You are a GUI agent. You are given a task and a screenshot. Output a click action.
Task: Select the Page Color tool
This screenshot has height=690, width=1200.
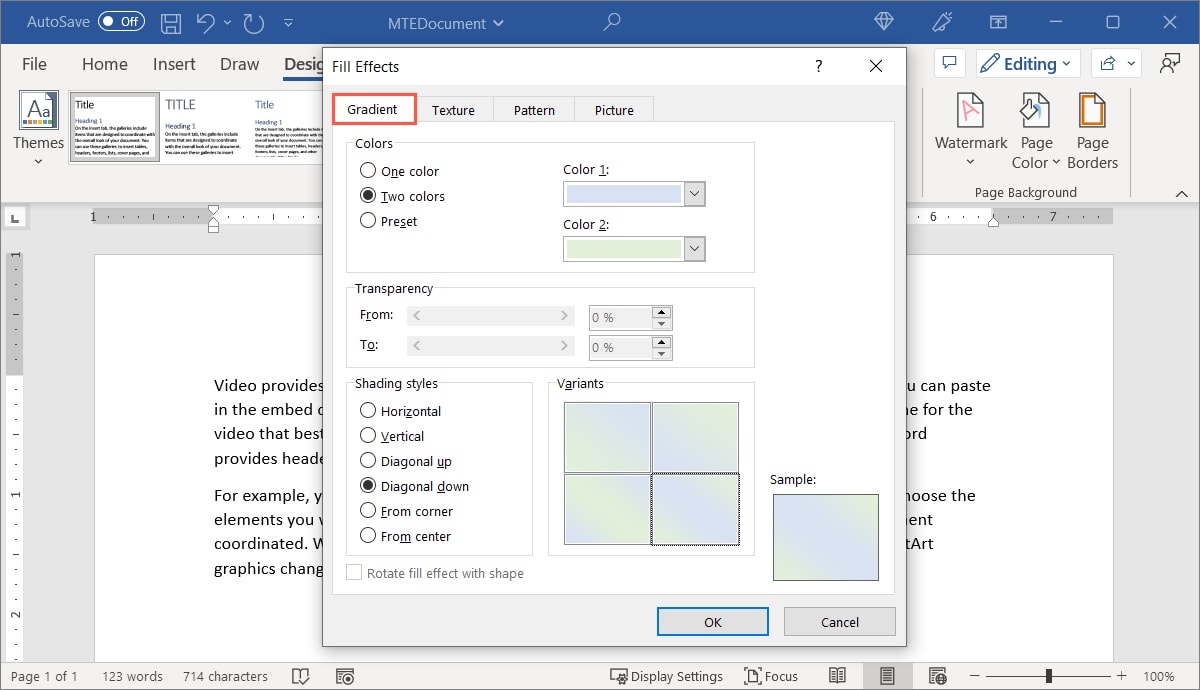point(1034,129)
